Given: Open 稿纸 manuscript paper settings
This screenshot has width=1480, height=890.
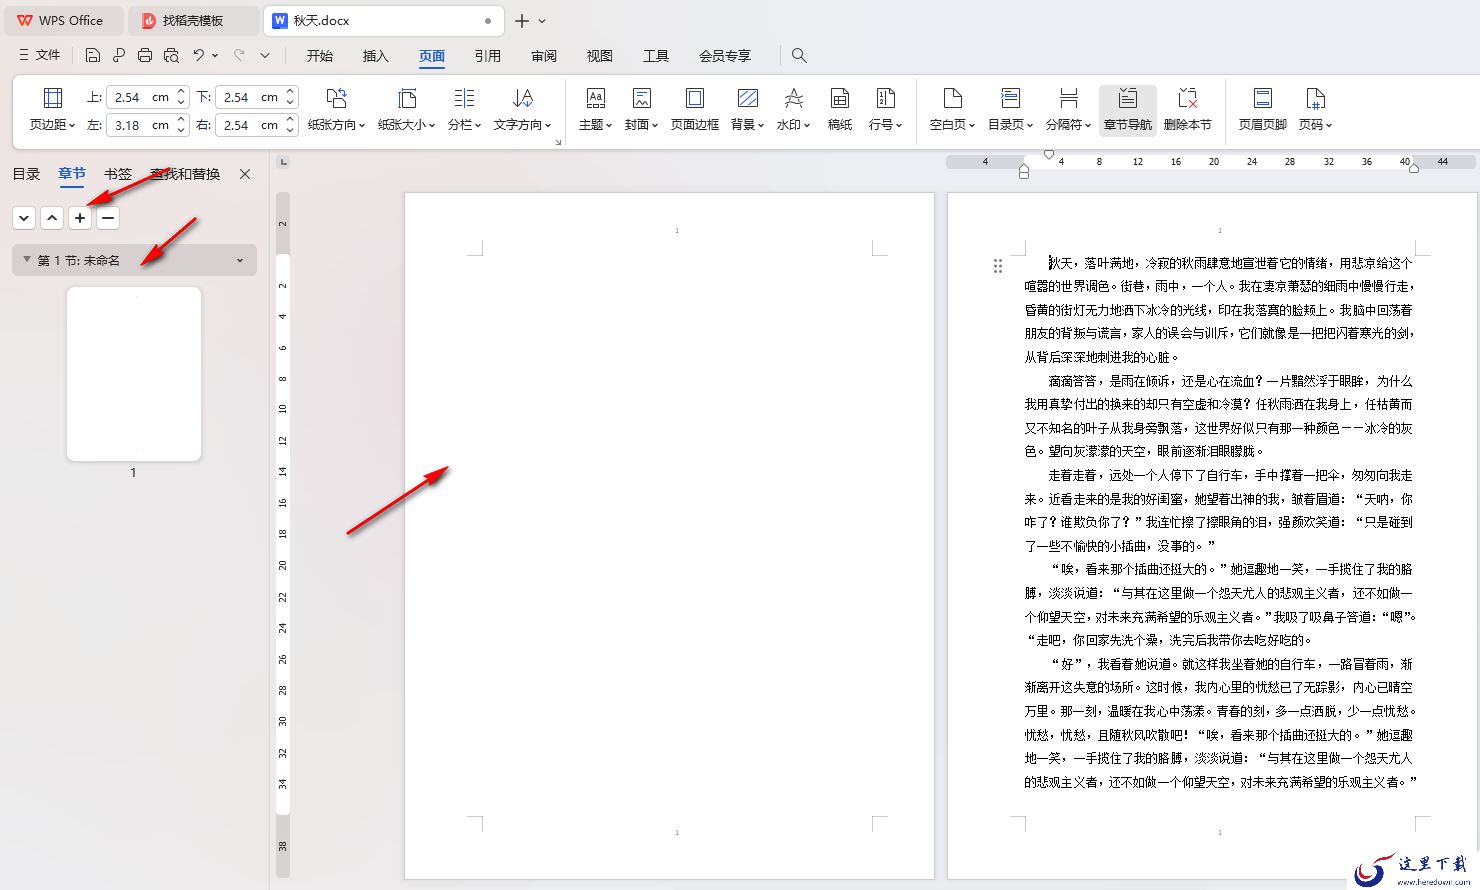Looking at the screenshot, I should 840,109.
